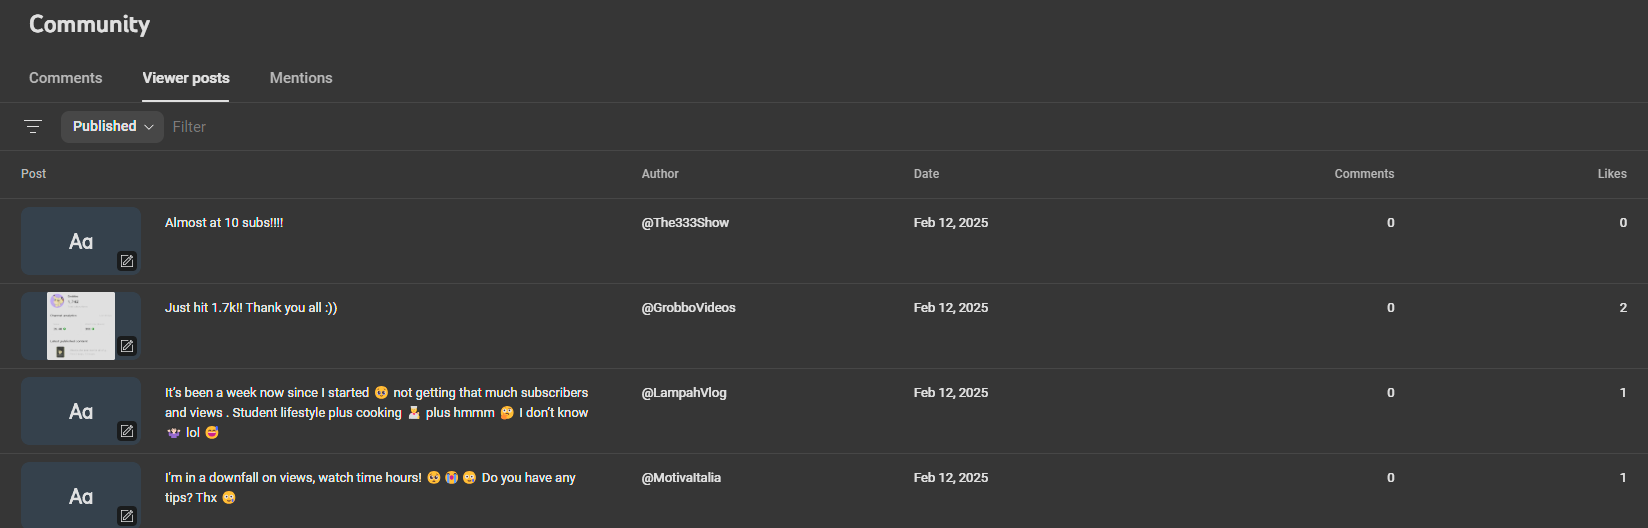The image size is (1648, 528).
Task: Open the Published status dropdown
Action: [x=105, y=126]
